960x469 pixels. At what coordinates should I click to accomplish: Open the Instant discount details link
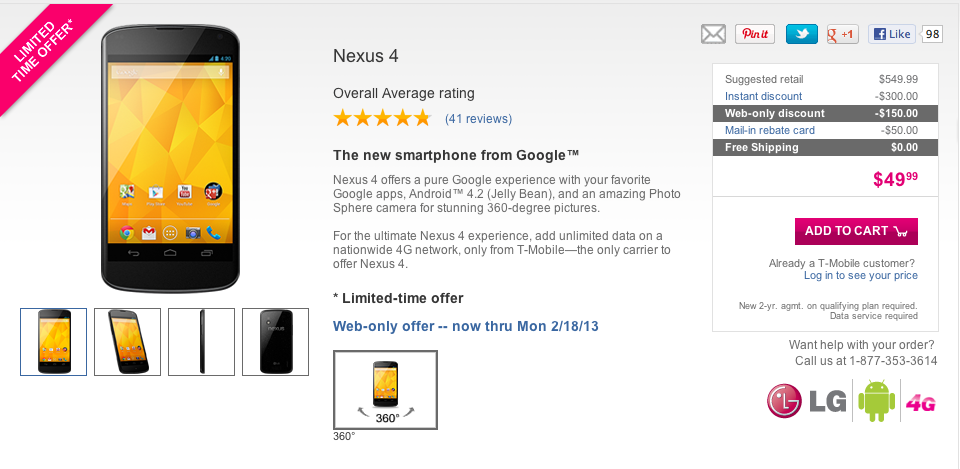click(x=763, y=96)
